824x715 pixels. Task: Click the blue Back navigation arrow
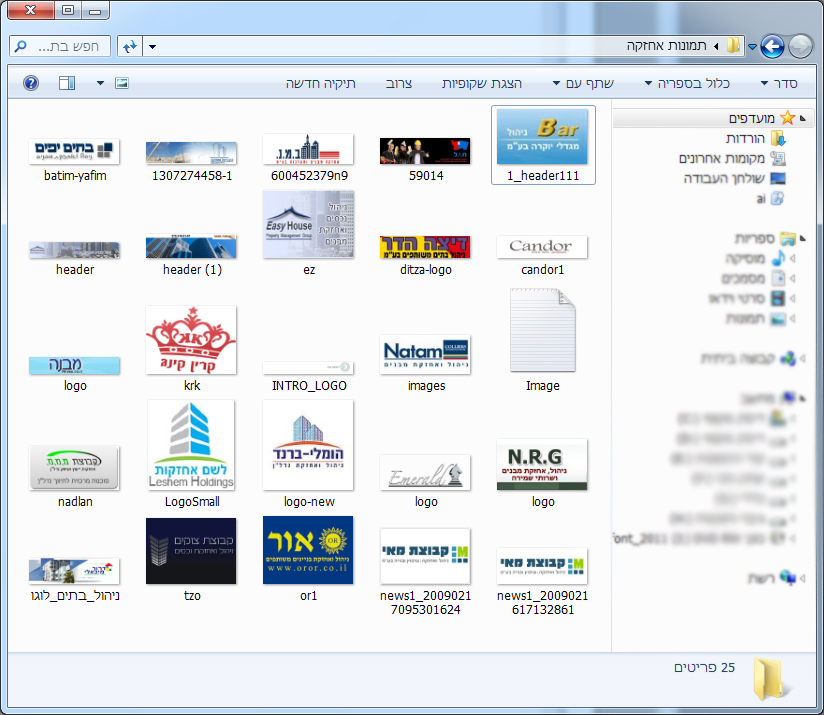[772, 47]
